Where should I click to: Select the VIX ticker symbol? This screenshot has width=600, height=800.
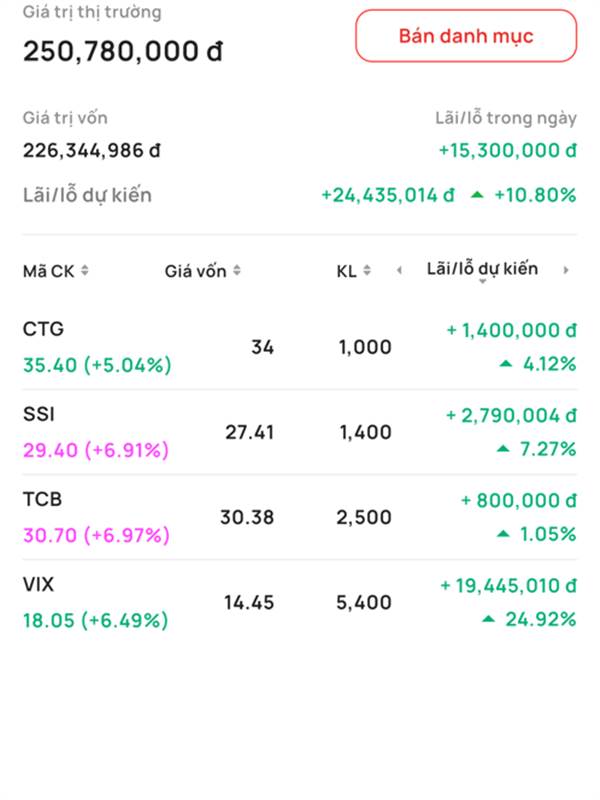point(39,584)
